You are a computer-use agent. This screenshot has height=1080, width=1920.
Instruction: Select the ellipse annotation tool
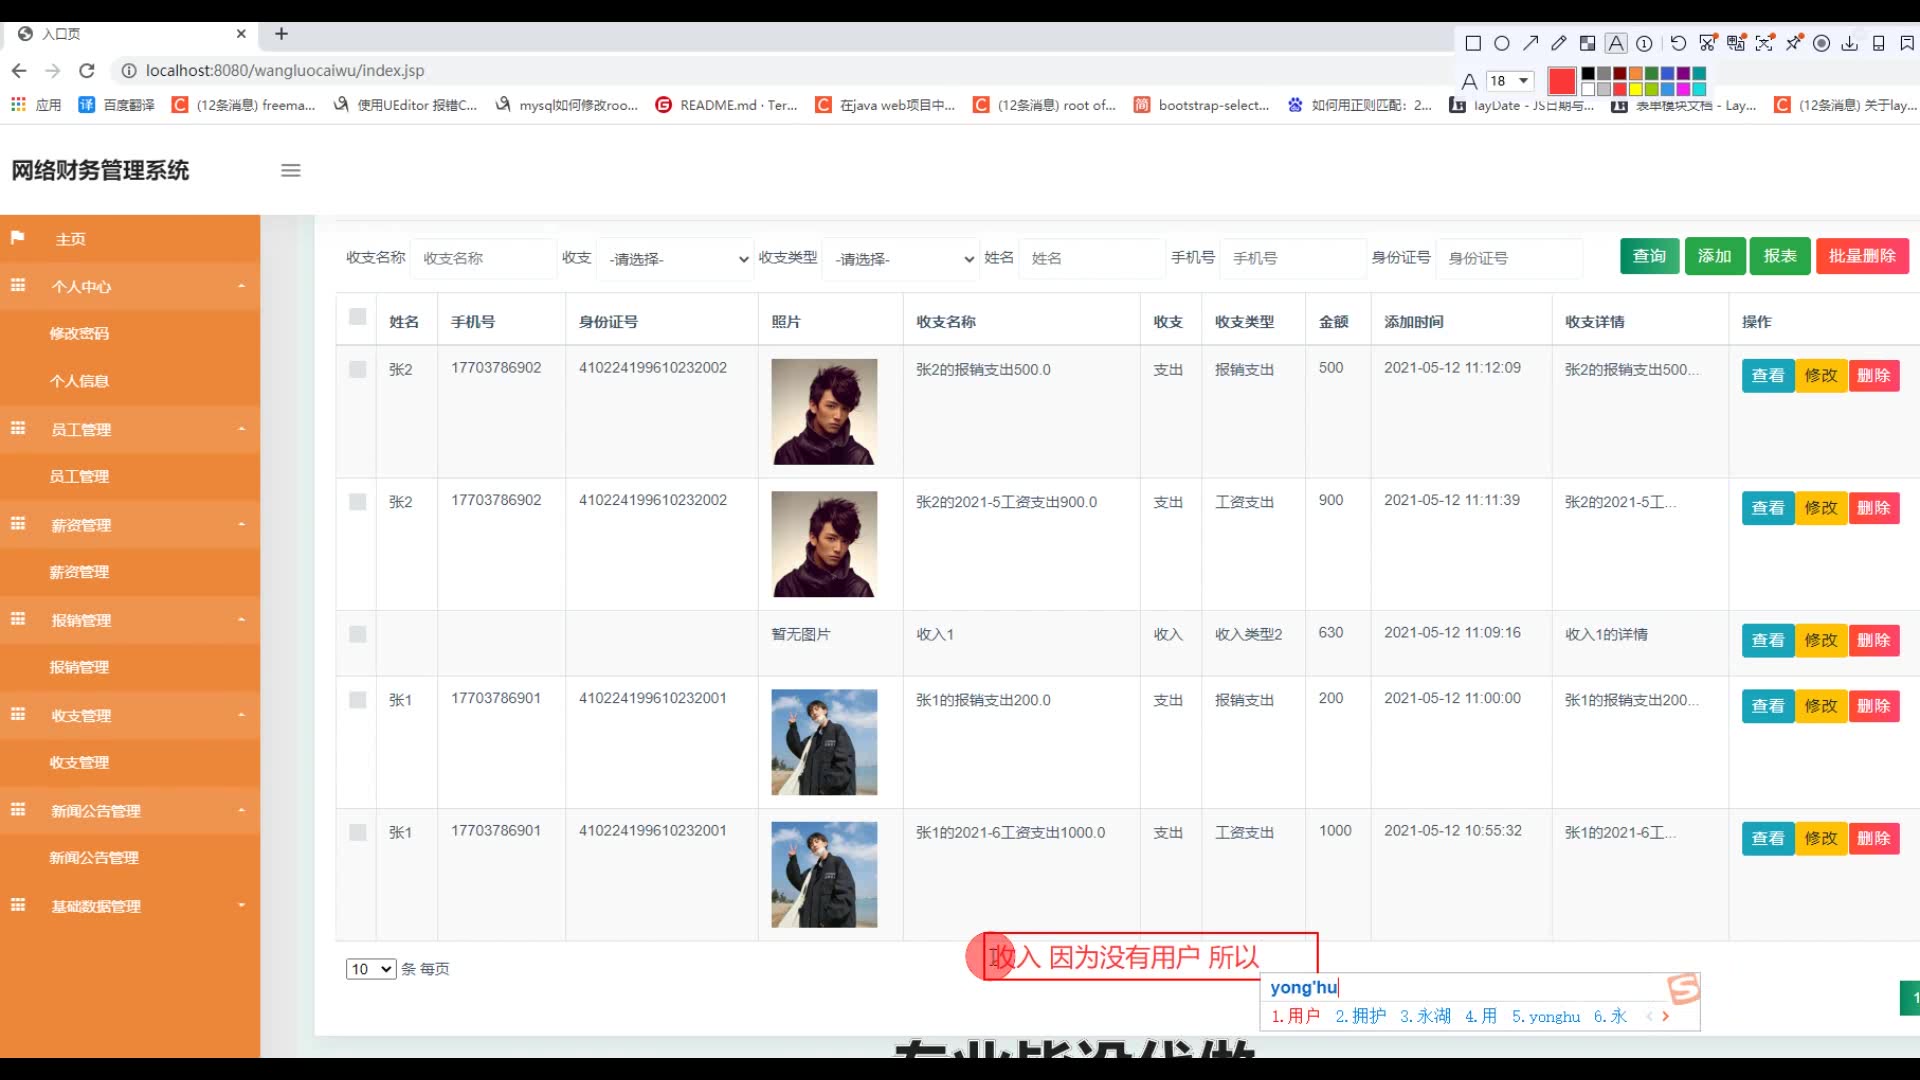click(x=1502, y=43)
